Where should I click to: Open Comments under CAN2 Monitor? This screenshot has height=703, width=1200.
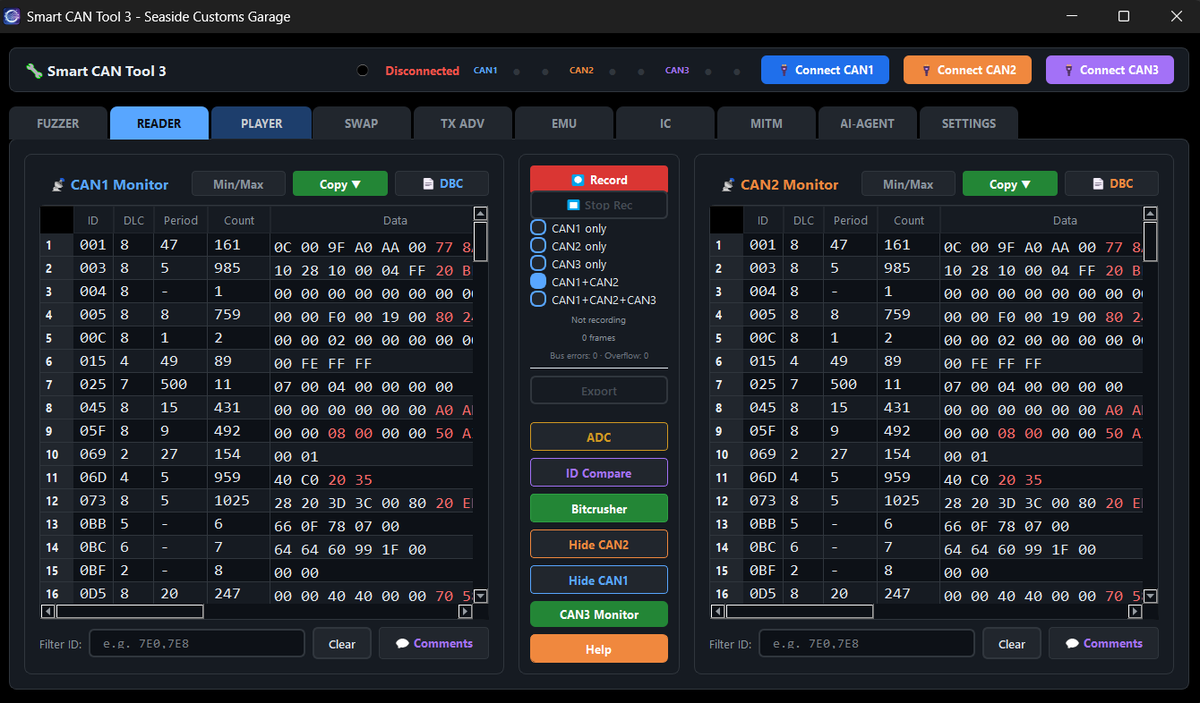coord(1103,643)
